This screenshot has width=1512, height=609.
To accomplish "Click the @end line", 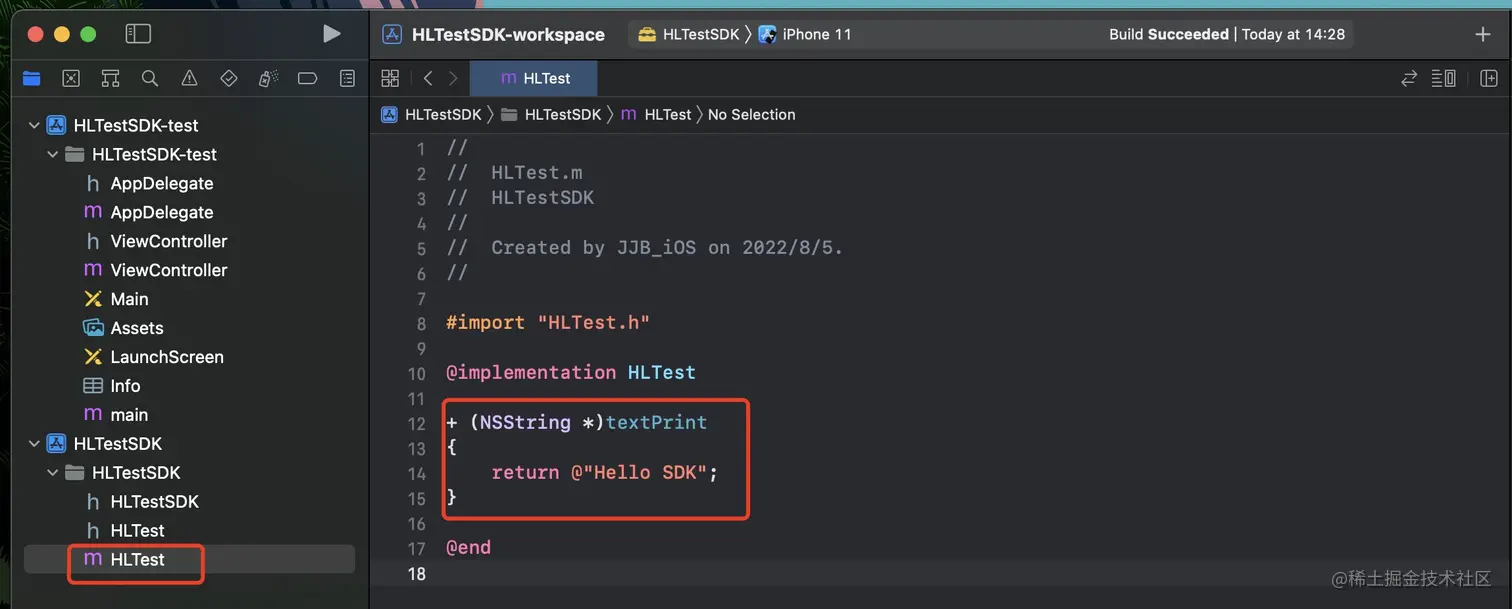I will 468,548.
